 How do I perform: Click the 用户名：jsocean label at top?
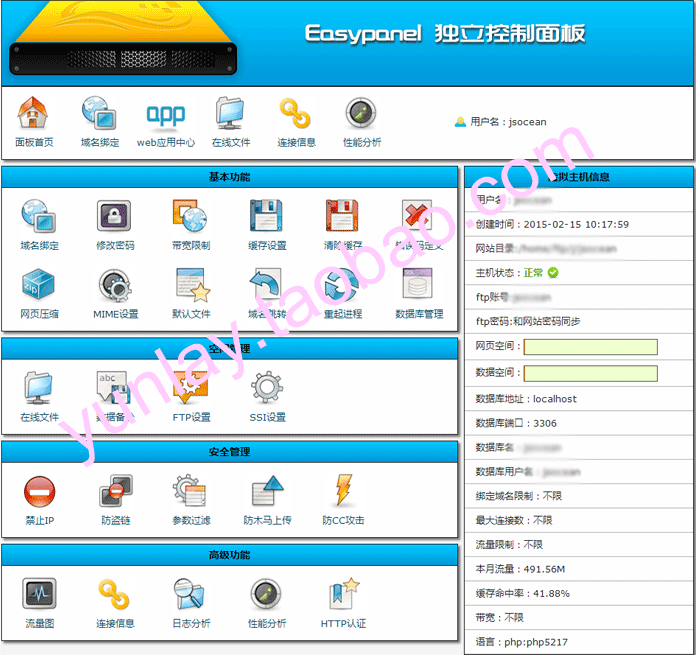pyautogui.click(x=508, y=122)
